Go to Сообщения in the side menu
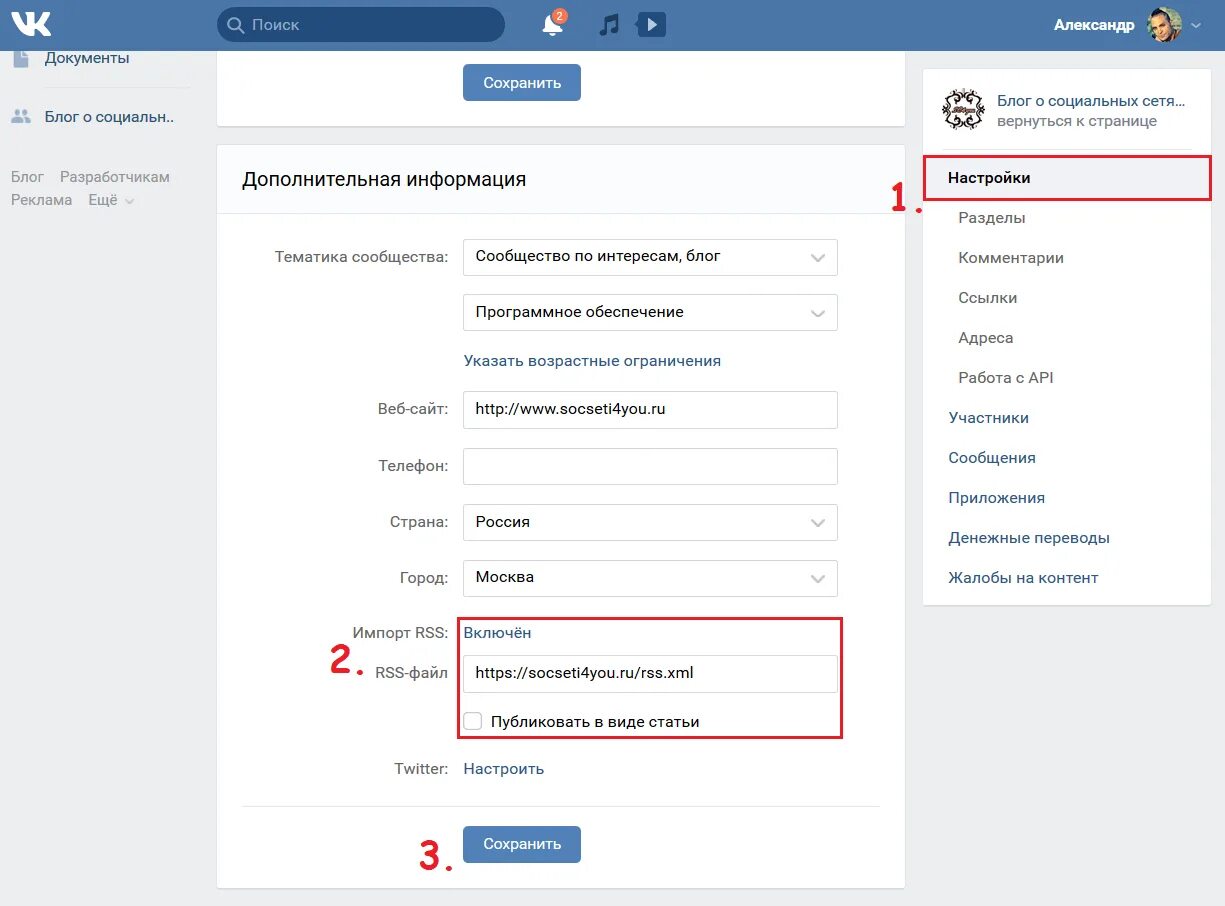Image resolution: width=1225 pixels, height=906 pixels. 992,458
